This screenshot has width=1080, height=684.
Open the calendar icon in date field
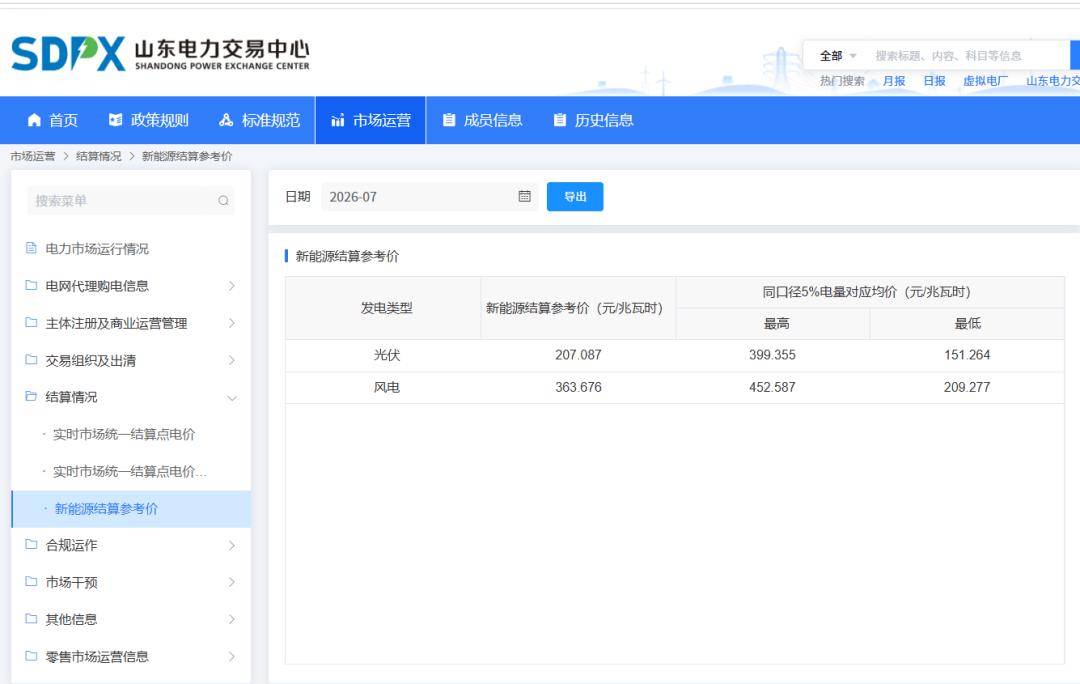pos(524,196)
